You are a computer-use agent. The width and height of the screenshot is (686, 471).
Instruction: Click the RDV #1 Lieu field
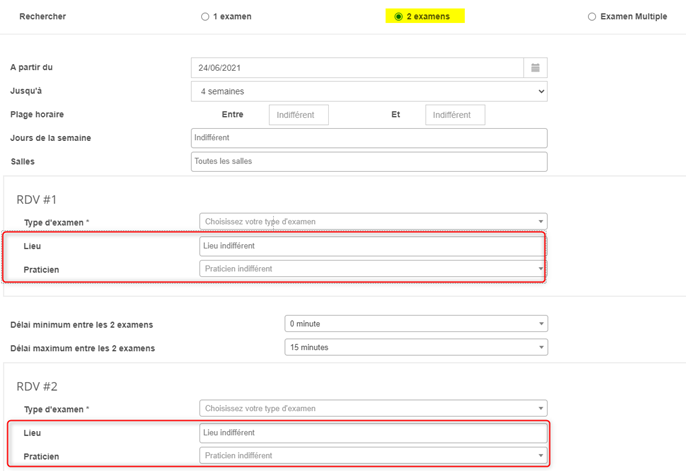click(372, 245)
